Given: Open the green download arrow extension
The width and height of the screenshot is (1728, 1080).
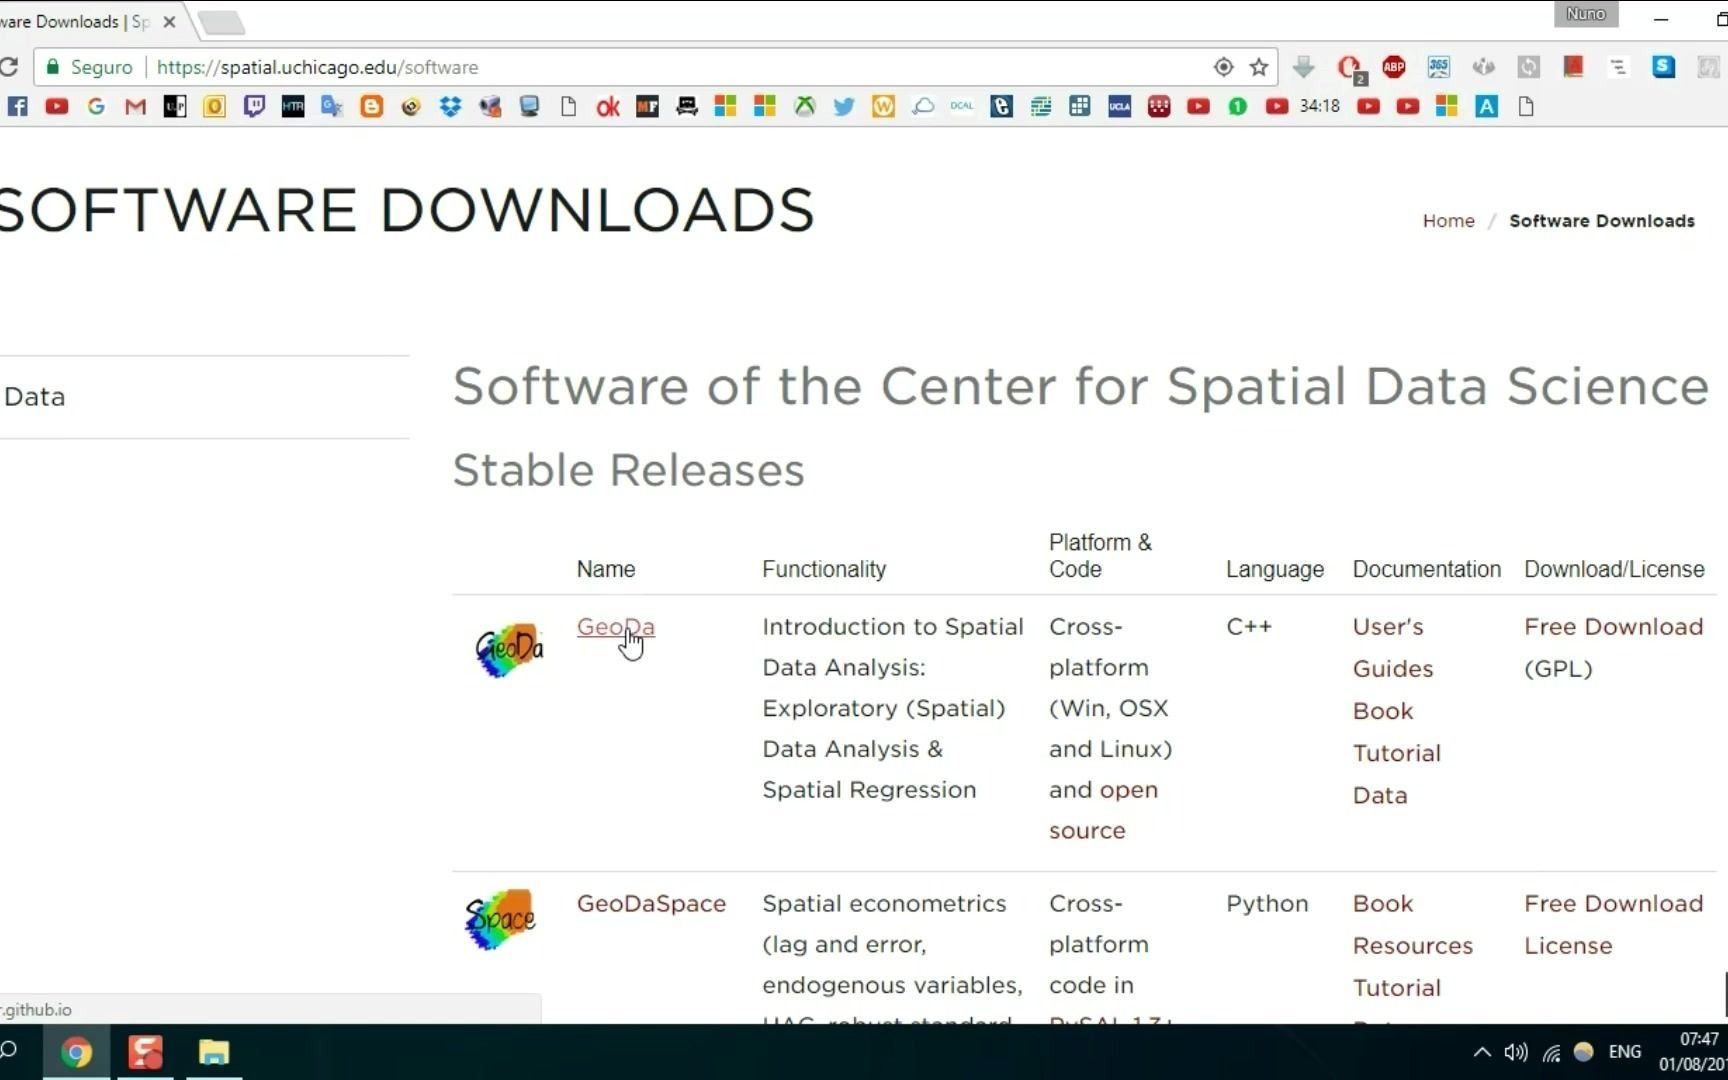Looking at the screenshot, I should 1303,67.
